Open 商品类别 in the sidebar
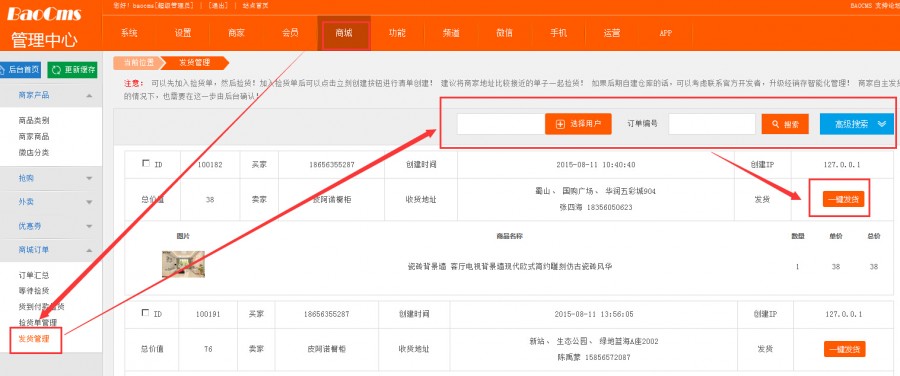Viewport: 900px width, 376px height. point(34,121)
